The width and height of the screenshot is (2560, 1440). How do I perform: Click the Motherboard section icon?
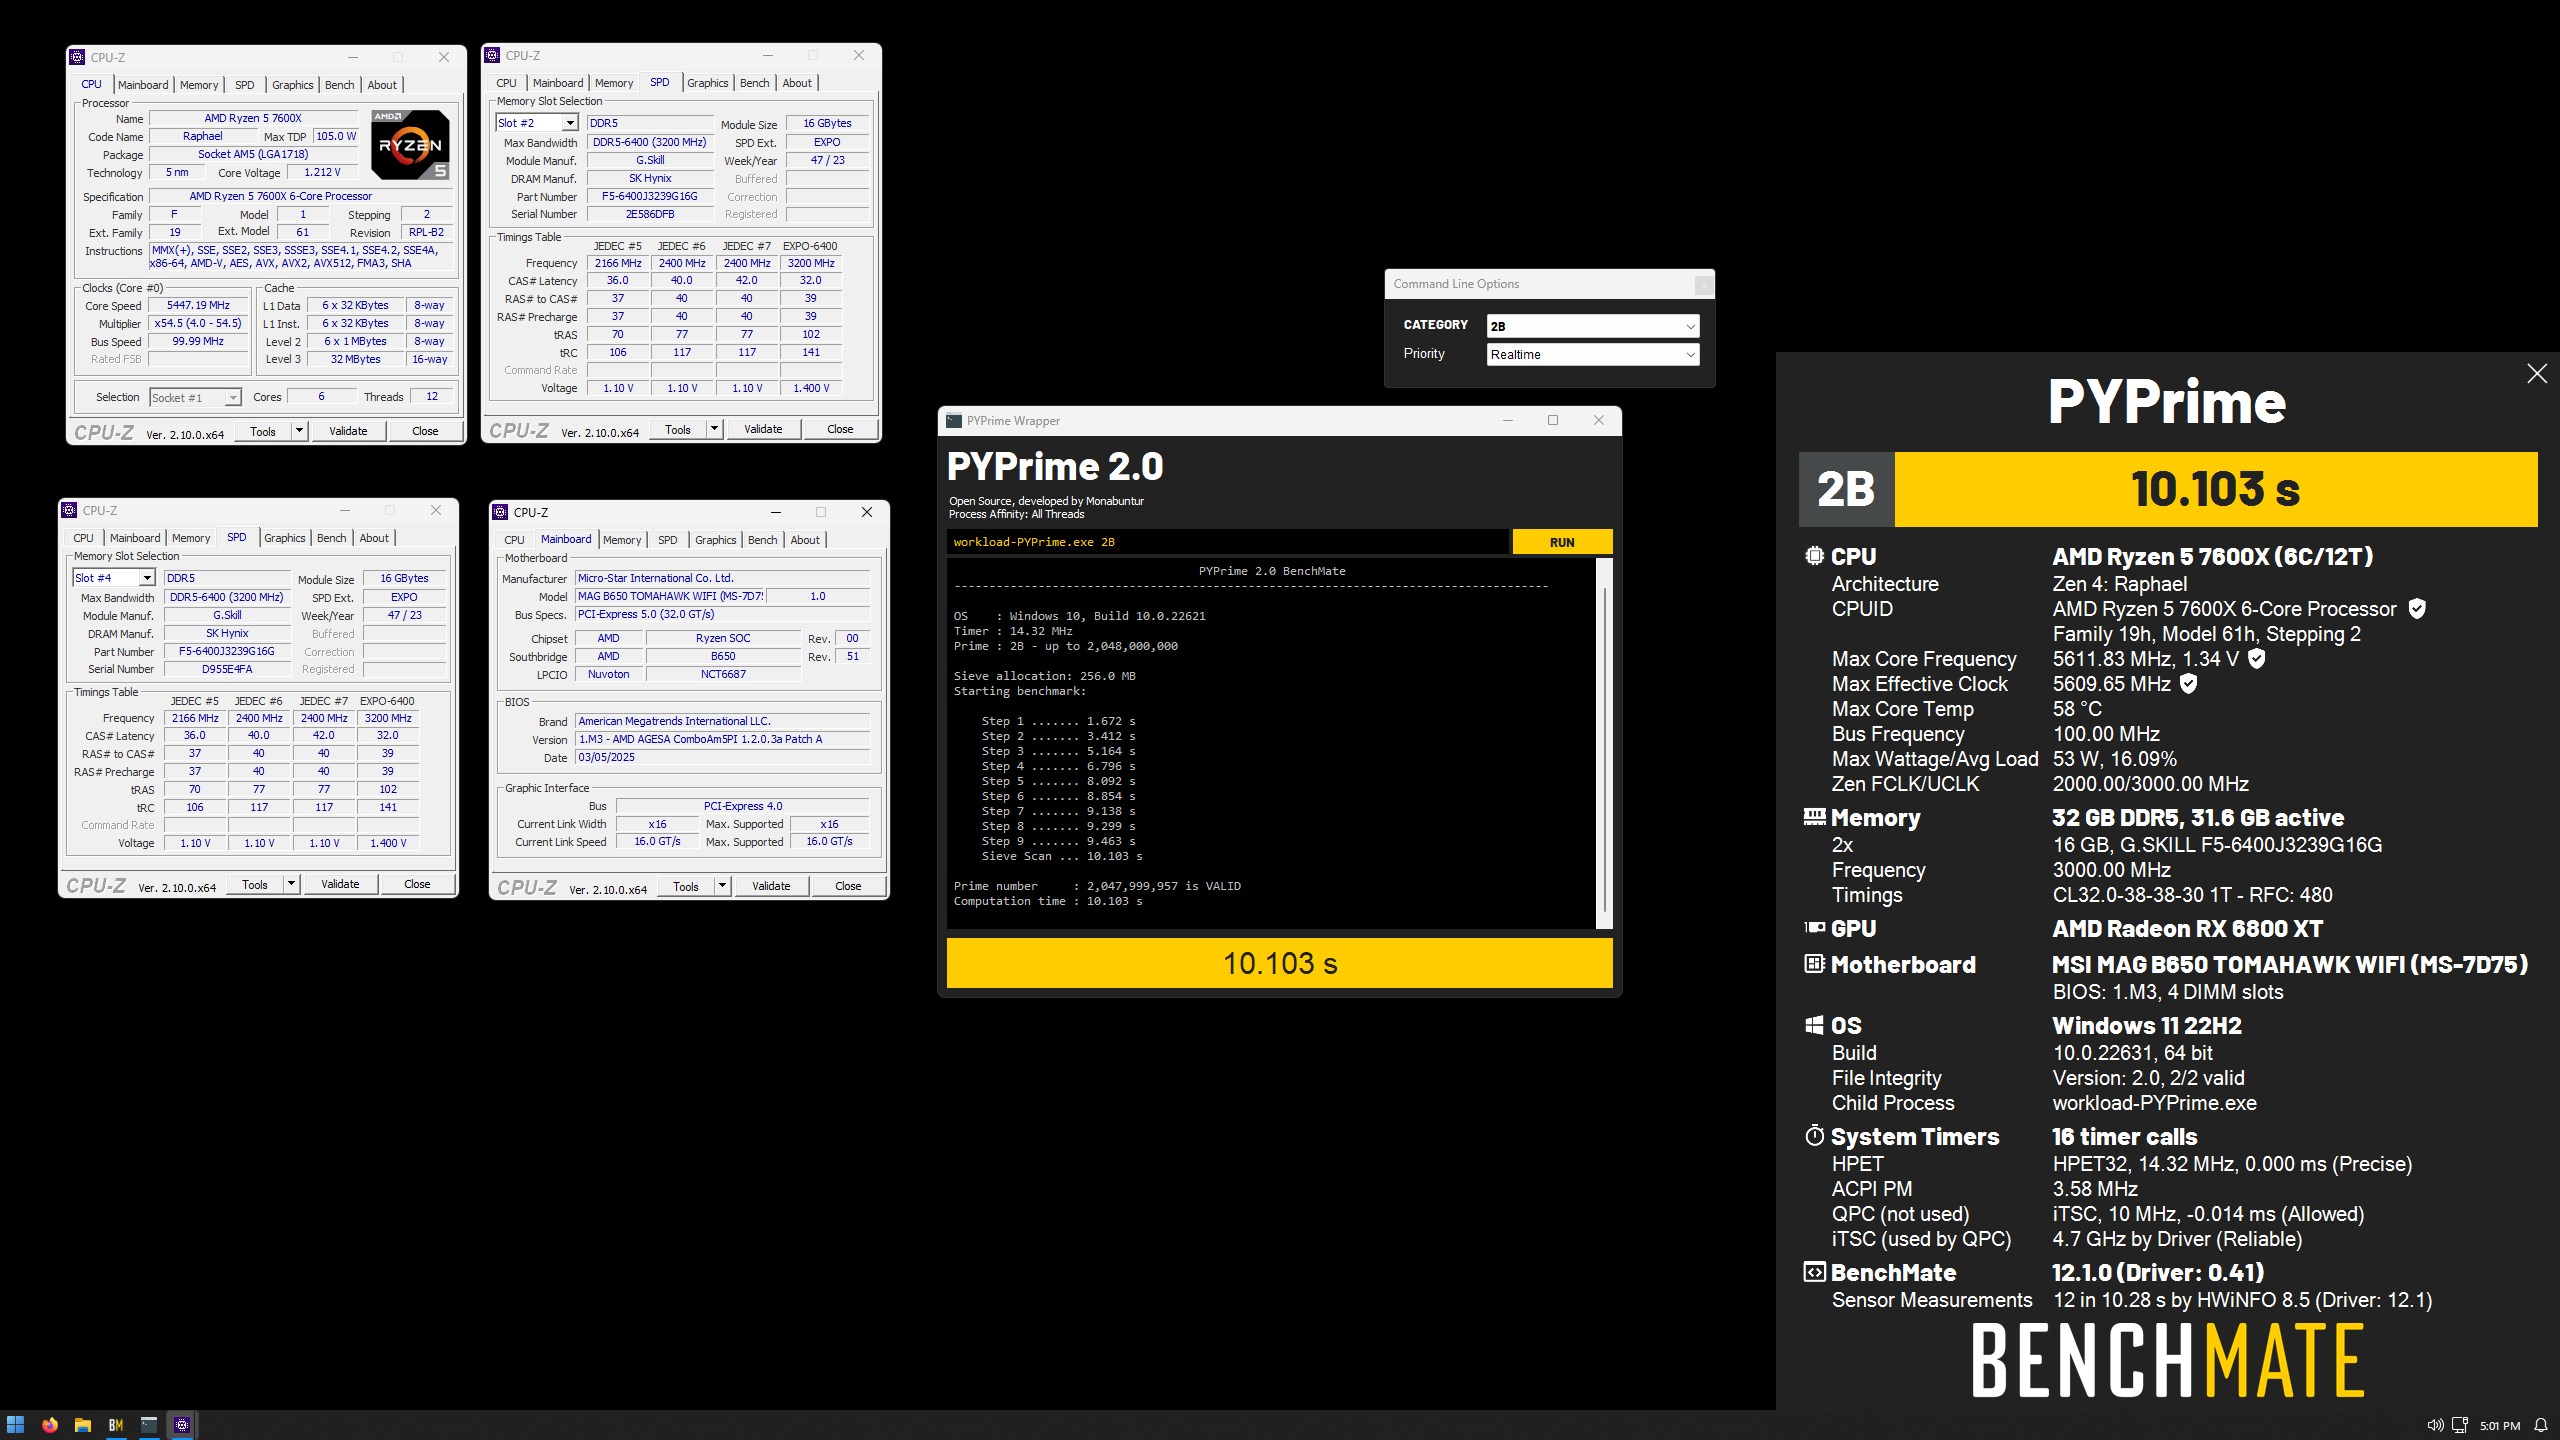(x=1814, y=964)
